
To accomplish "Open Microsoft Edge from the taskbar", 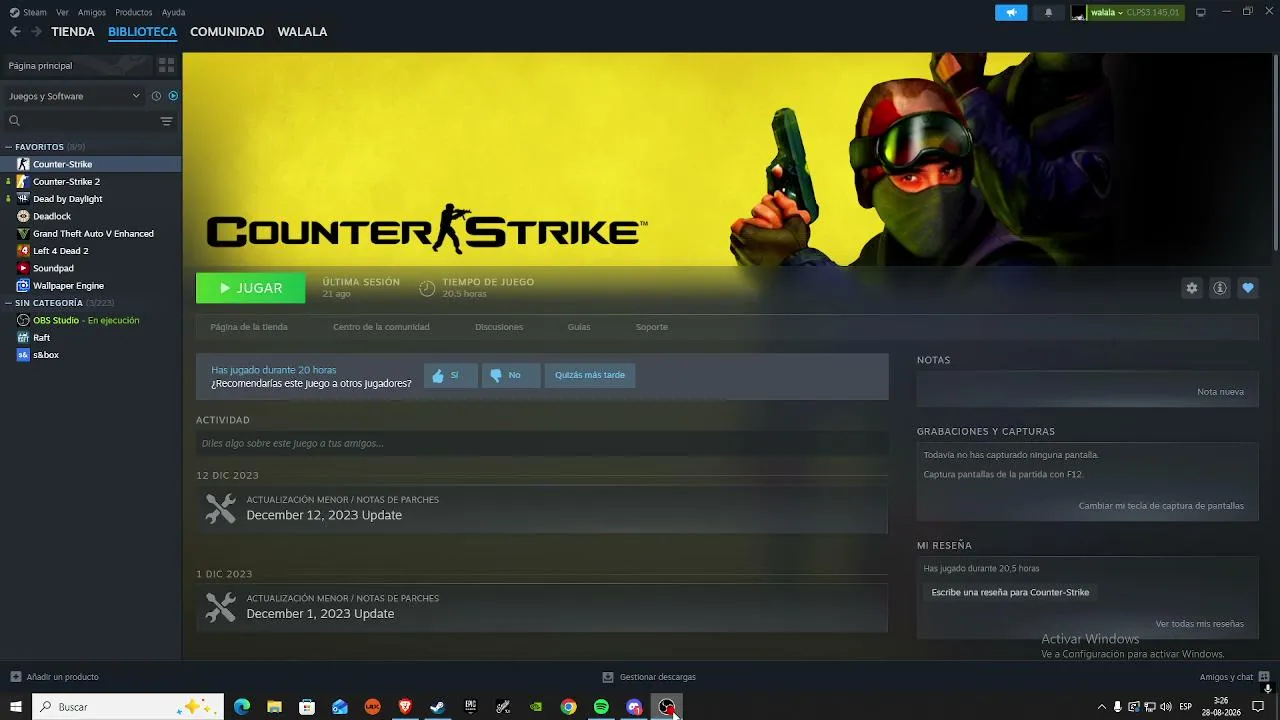I will pyautogui.click(x=242, y=707).
